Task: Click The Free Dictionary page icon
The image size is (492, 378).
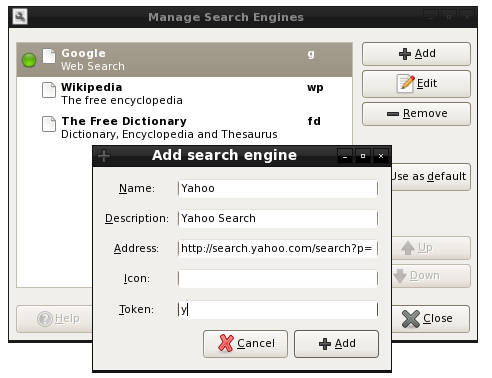Action: pos(49,124)
